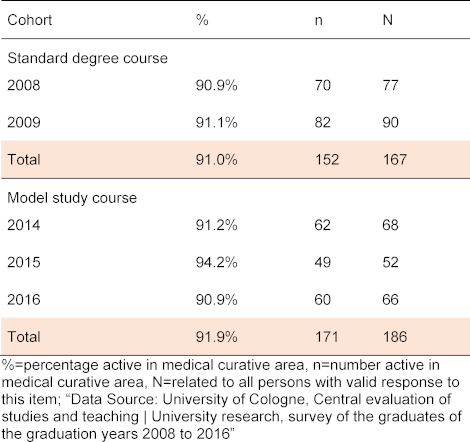Click the 186 value in final Total row
The width and height of the screenshot is (470, 442).
(x=395, y=337)
